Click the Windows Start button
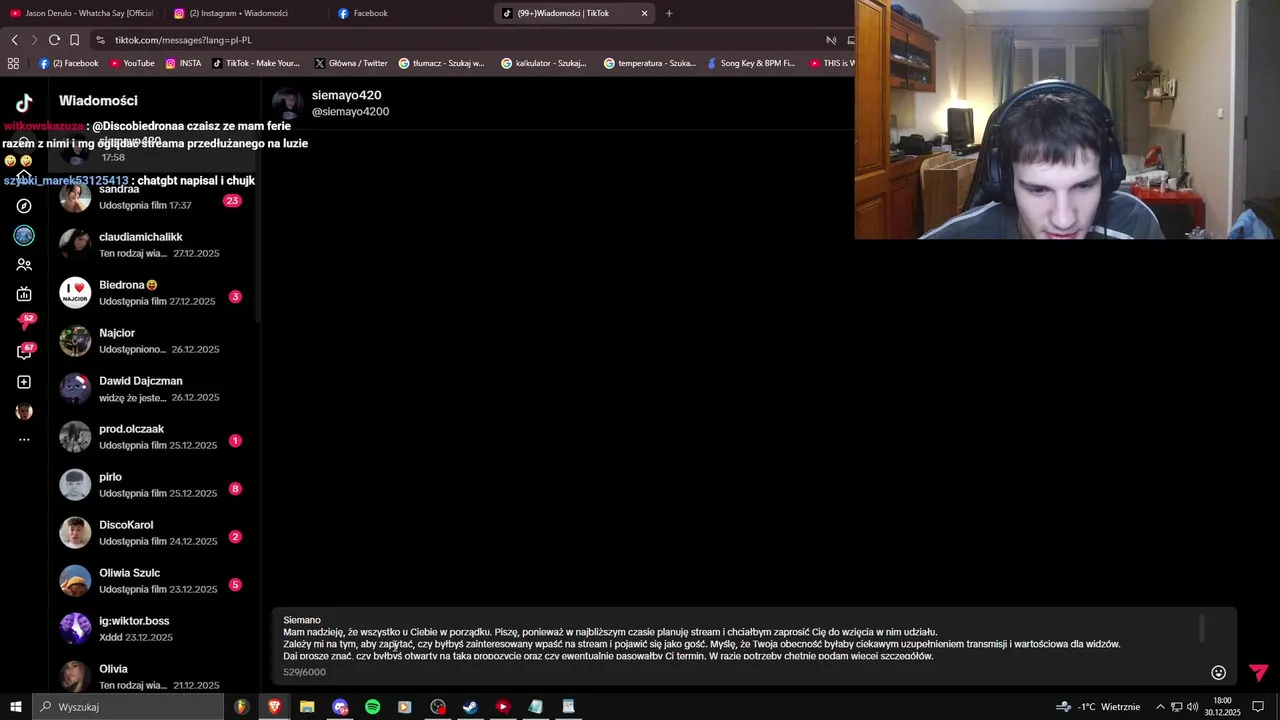 [16, 707]
